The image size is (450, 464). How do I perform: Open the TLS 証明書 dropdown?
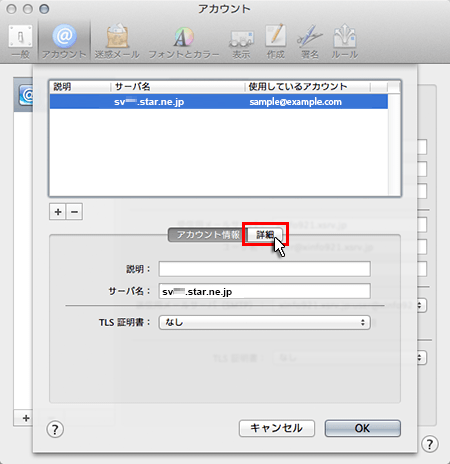tap(265, 322)
